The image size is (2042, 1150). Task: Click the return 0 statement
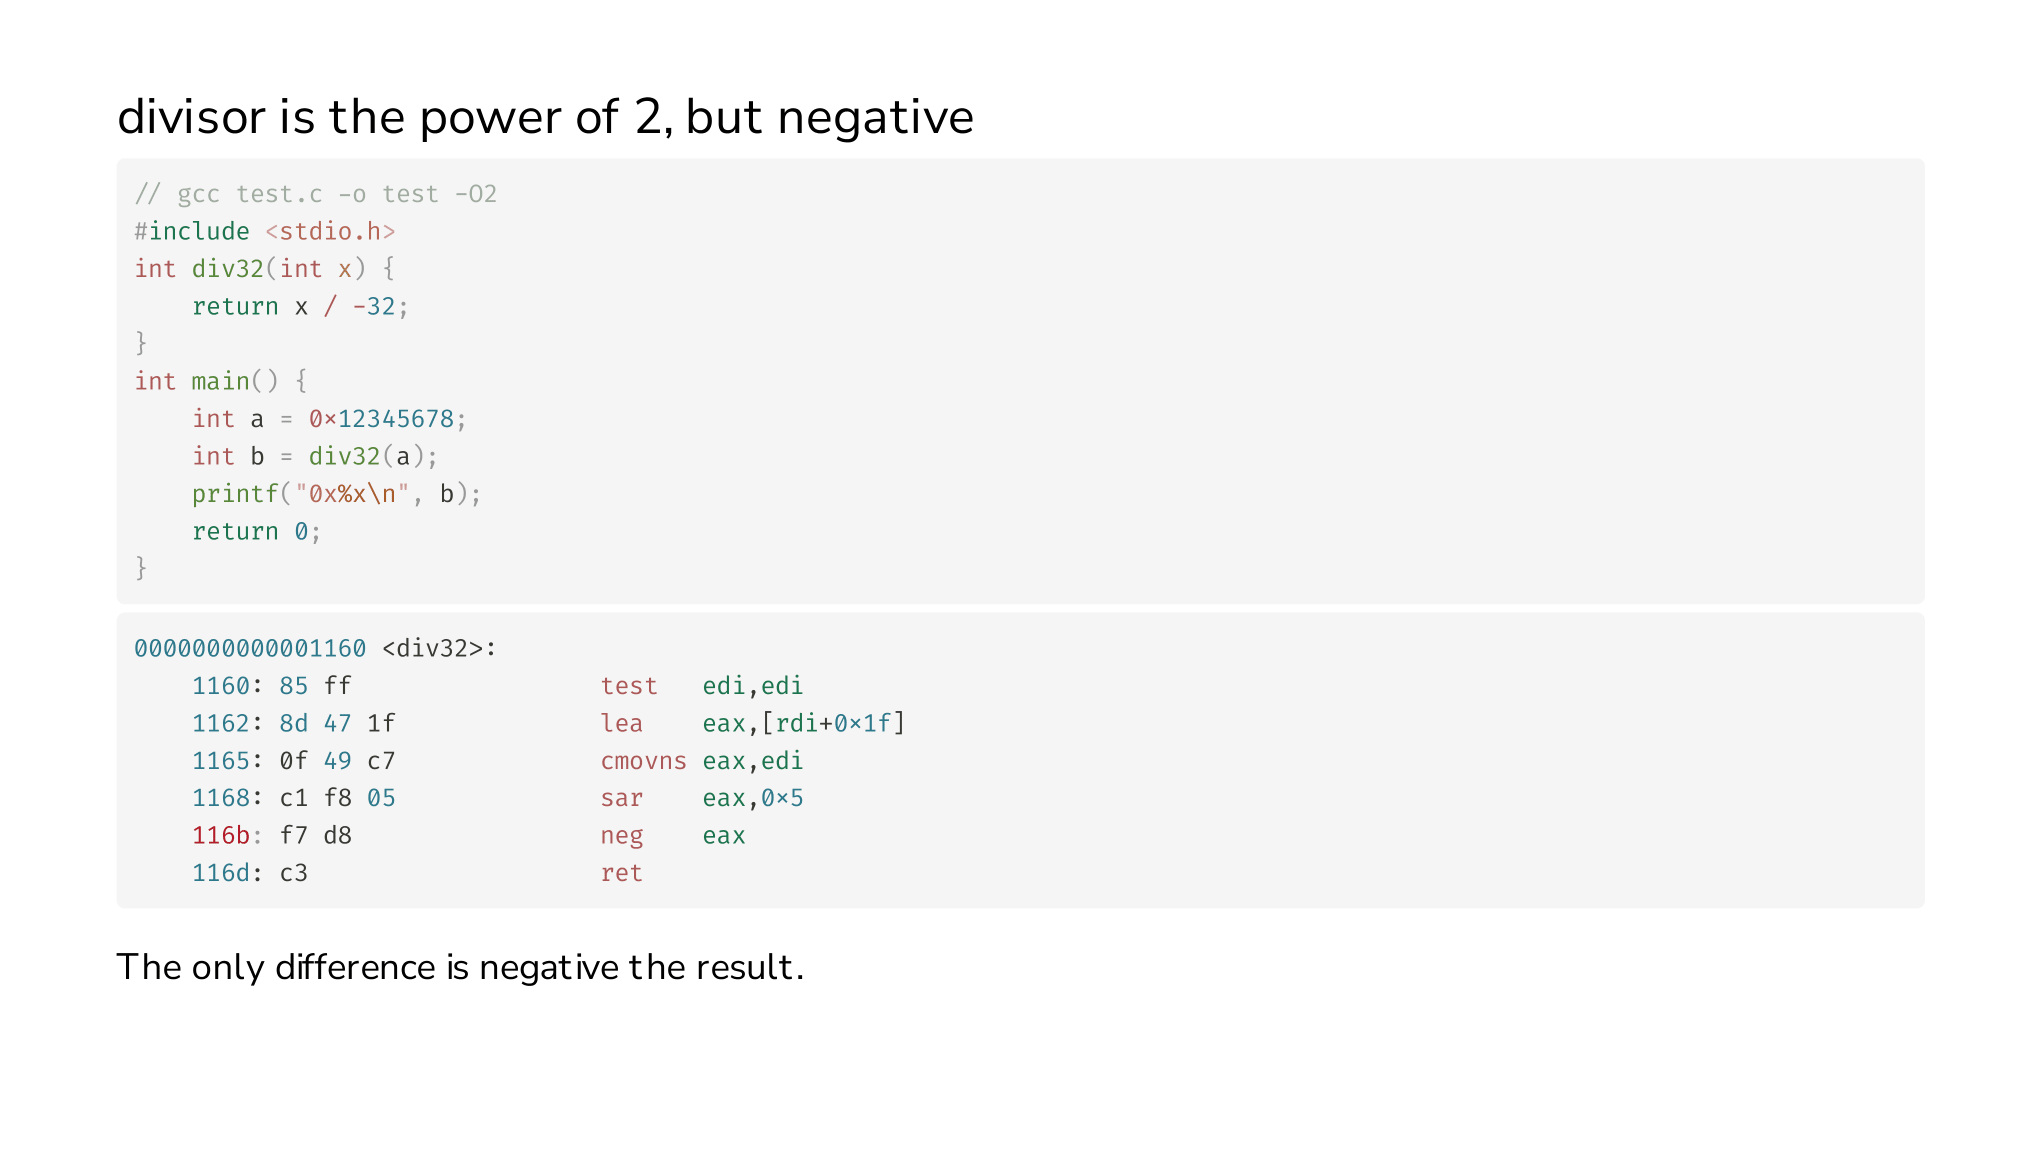pos(256,531)
